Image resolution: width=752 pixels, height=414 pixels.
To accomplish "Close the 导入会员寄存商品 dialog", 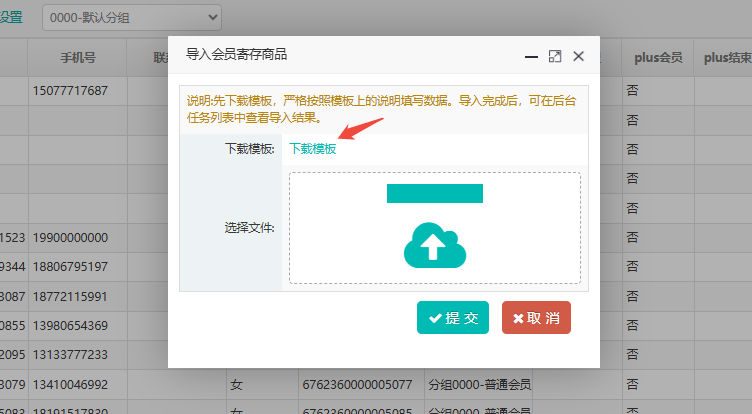I will click(578, 56).
